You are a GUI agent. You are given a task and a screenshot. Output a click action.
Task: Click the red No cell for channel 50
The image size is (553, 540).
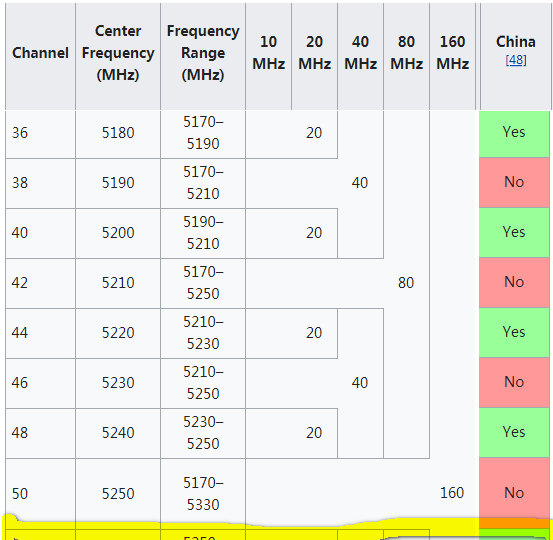click(514, 492)
